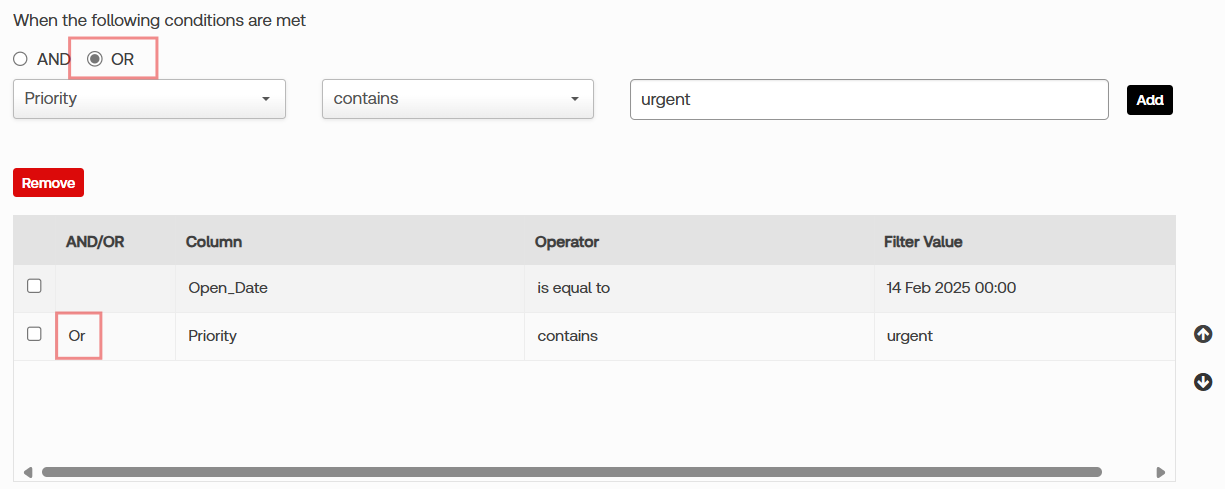Click the move up arrow icon
Image resolution: width=1225 pixels, height=489 pixels.
click(1203, 334)
